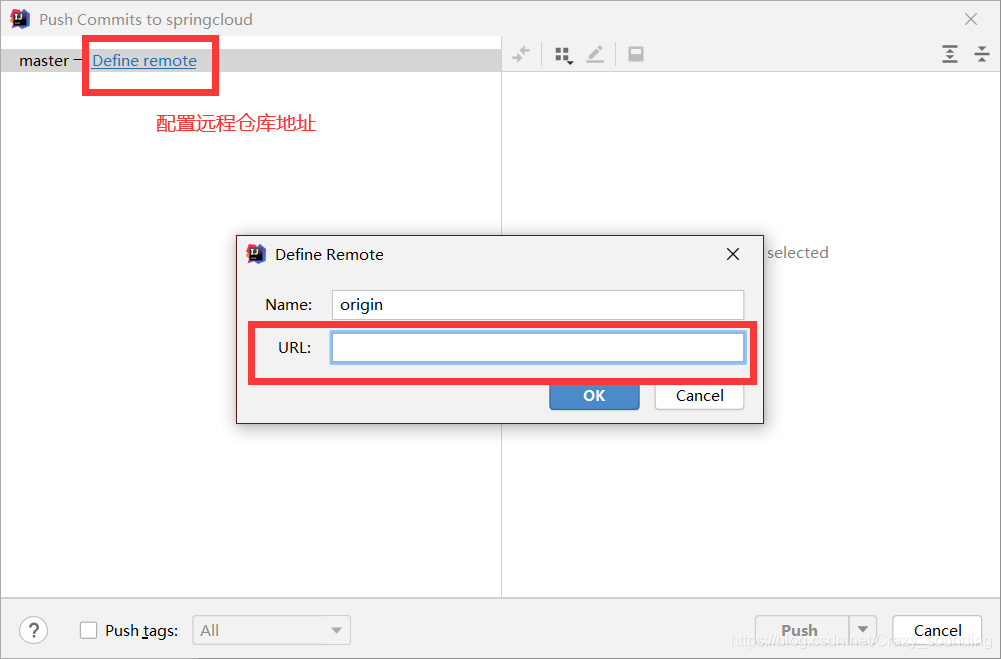Click the IntelliJ icon in Define Remote title
The height and width of the screenshot is (659, 1001).
[256, 254]
